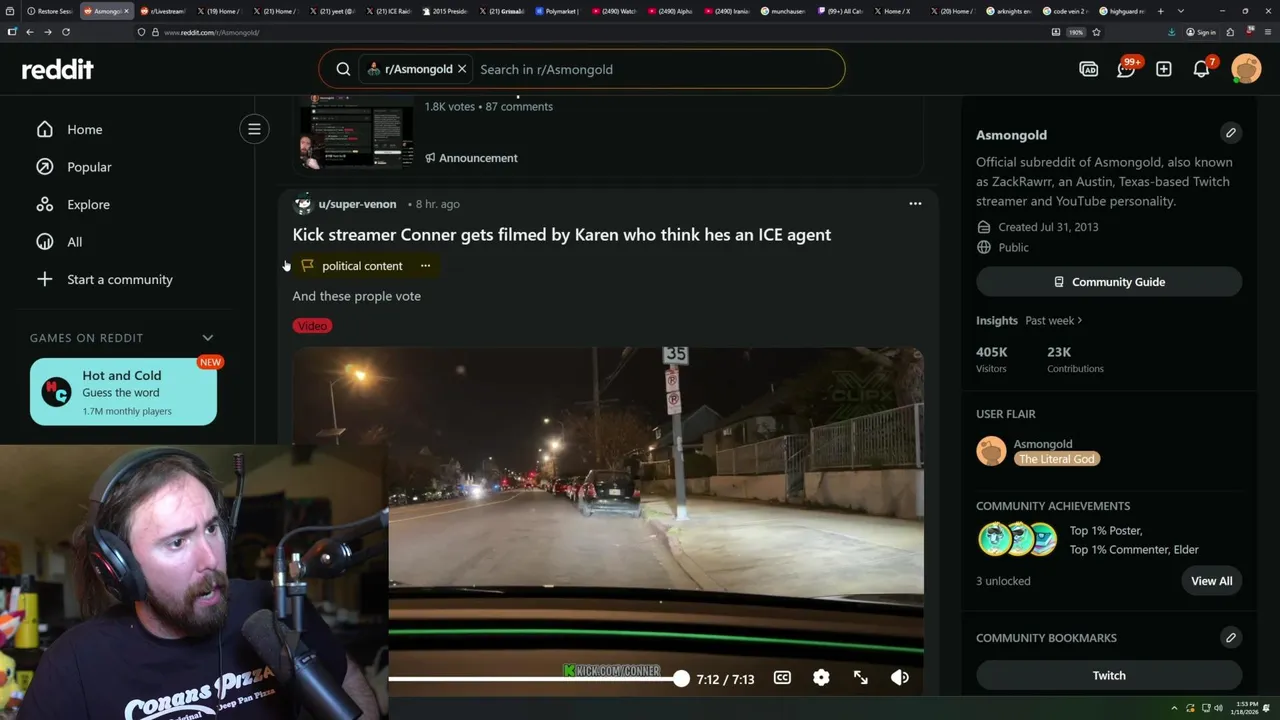The height and width of the screenshot is (720, 1280).
Task: Switch to the r/Livestream tab
Action: [162, 11]
